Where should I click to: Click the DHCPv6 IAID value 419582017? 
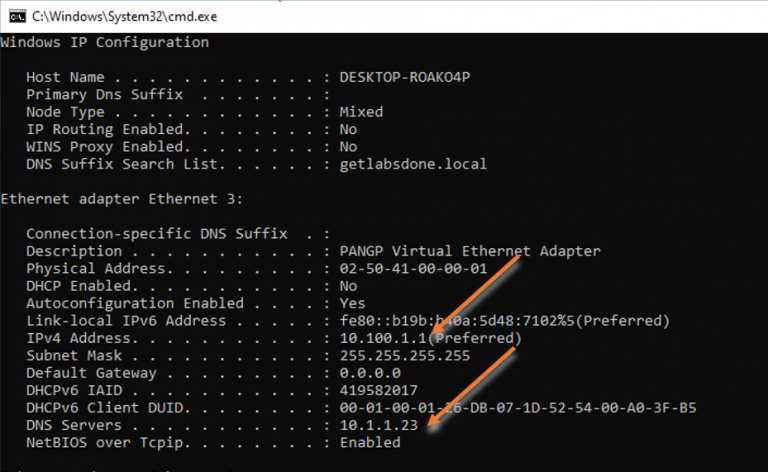tap(379, 390)
